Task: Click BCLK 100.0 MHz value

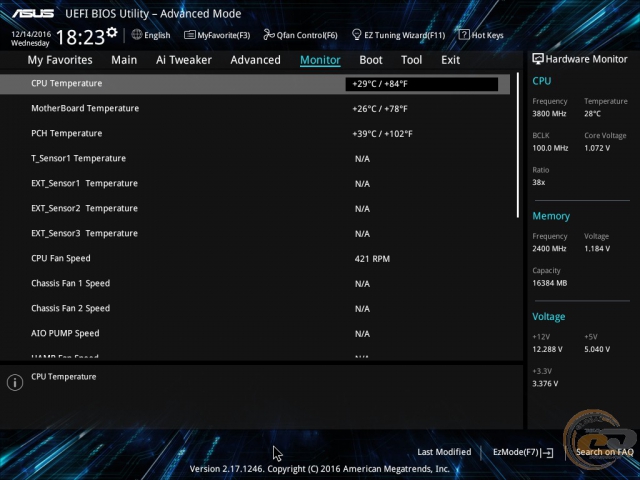Action: (550, 148)
